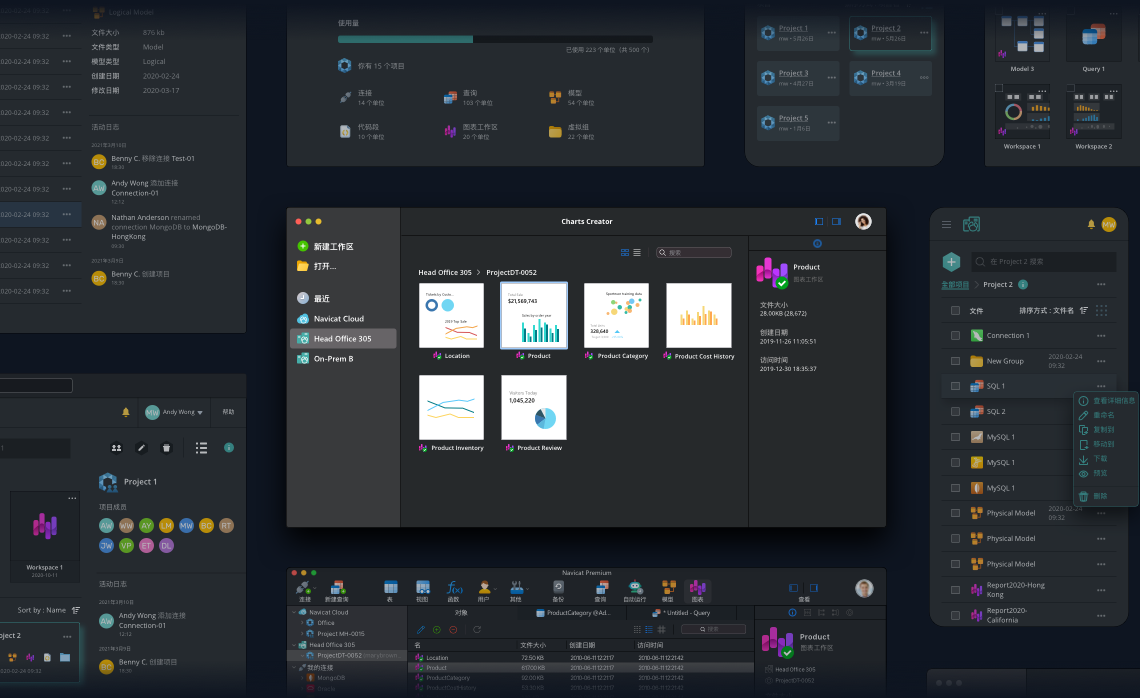Viewport: 1140px width, 698px height.
Task: Open the Project 5 card link
Action: click(x=793, y=119)
